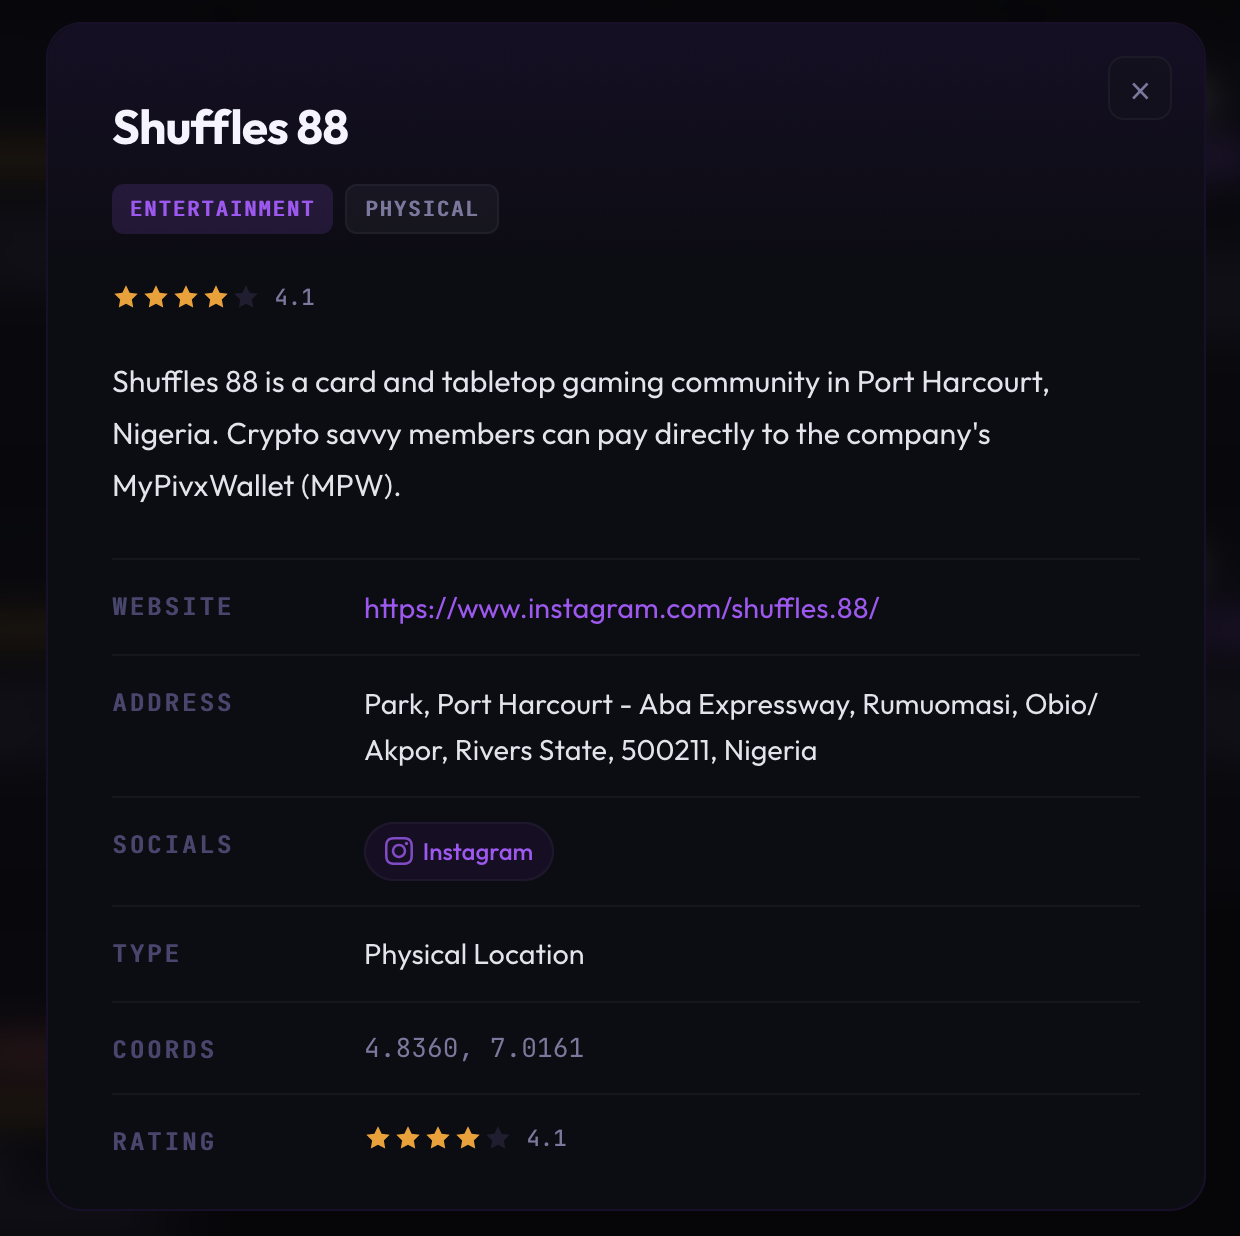Viewport: 1240px width, 1236px height.
Task: Click the third star below the category tags
Action: tap(186, 297)
